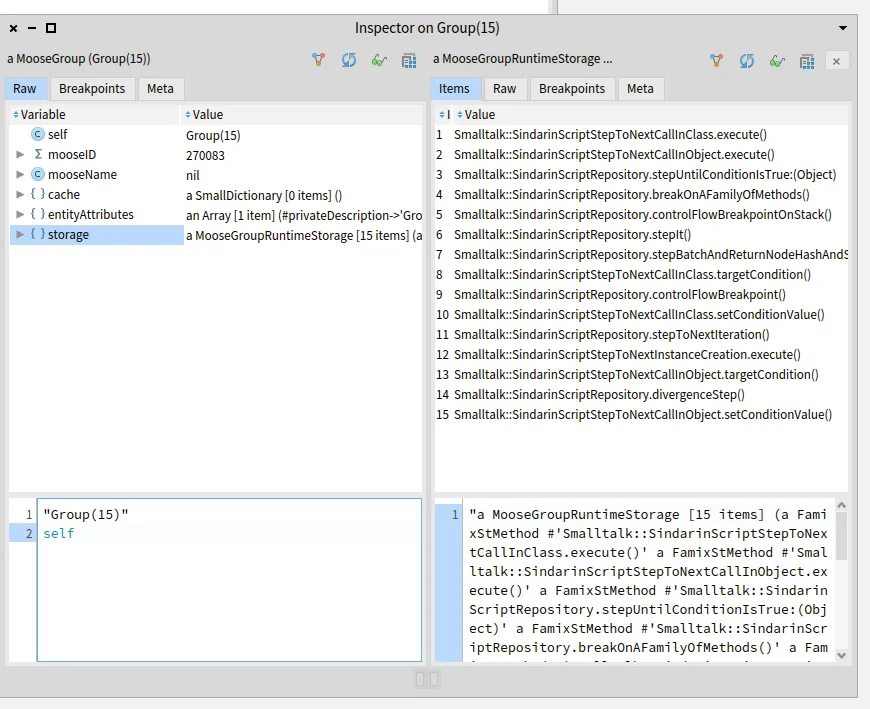
Task: Click the right code pane scrollbar thumb
Action: pyautogui.click(x=841, y=535)
